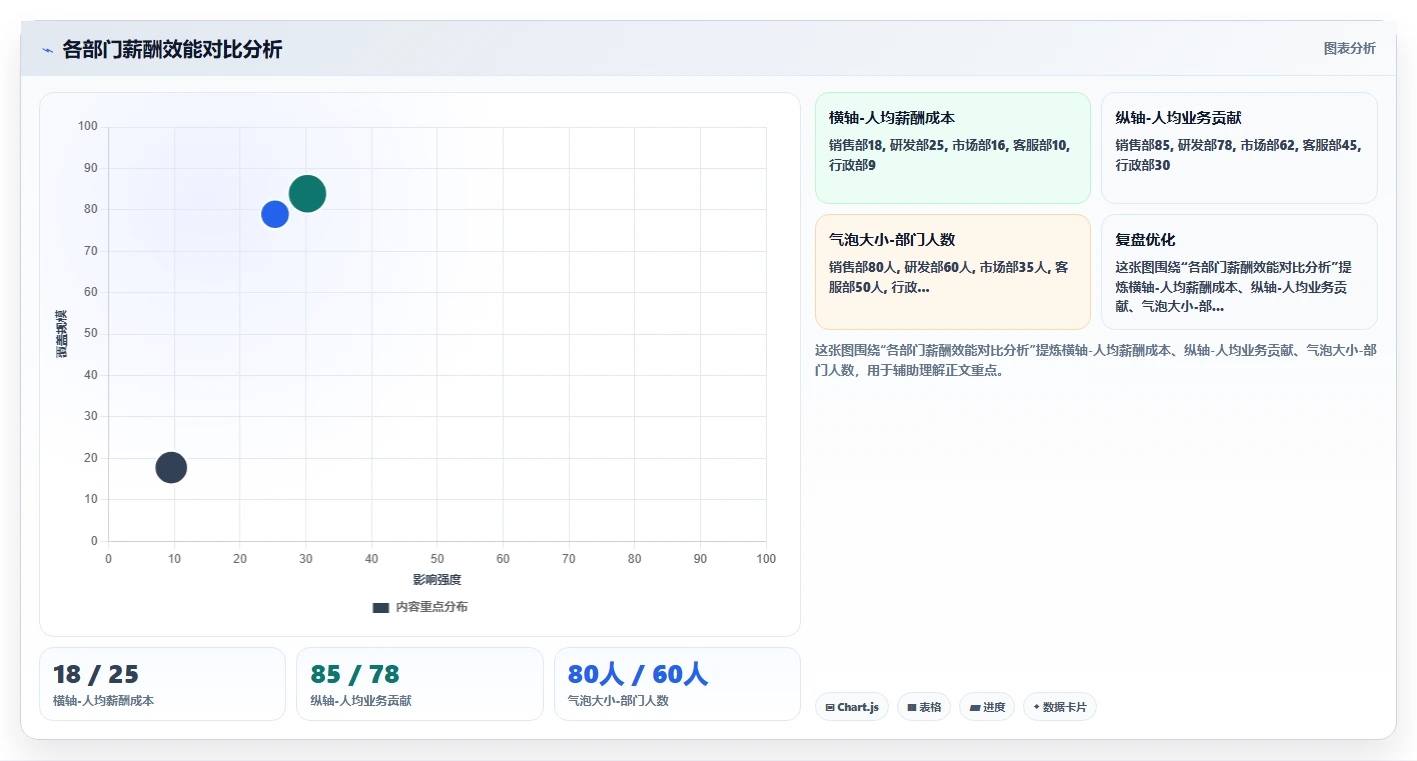Click the 影响强度 x-axis title
This screenshot has height=761, width=1417.
pyautogui.click(x=437, y=580)
